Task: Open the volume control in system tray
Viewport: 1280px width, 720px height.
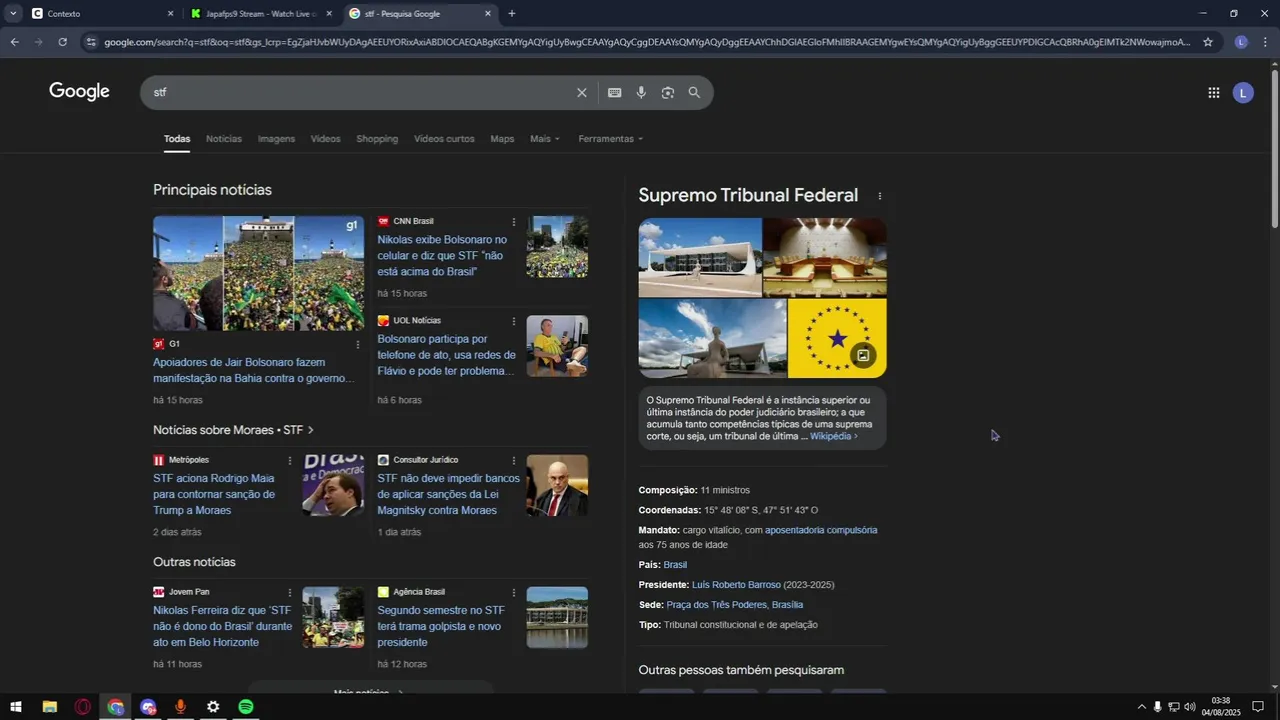Action: coord(1190,707)
